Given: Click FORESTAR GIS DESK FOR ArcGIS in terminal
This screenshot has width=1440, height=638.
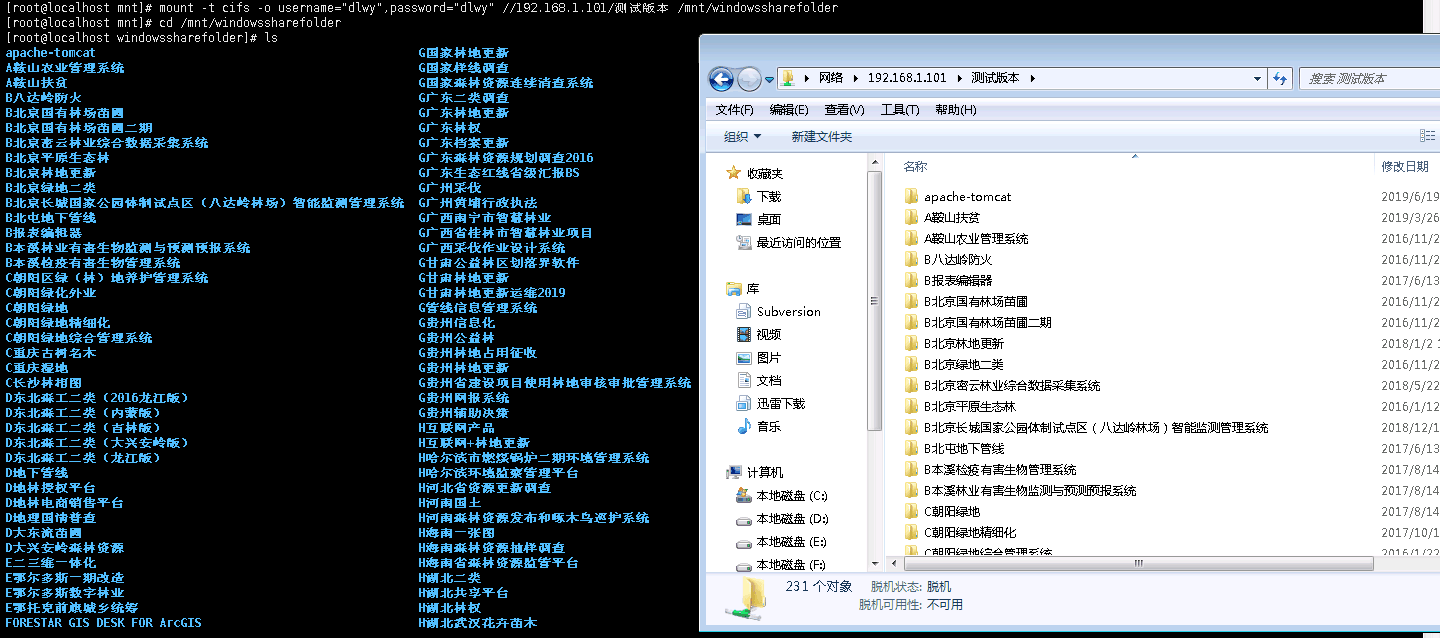Looking at the screenshot, I should 103,622.
